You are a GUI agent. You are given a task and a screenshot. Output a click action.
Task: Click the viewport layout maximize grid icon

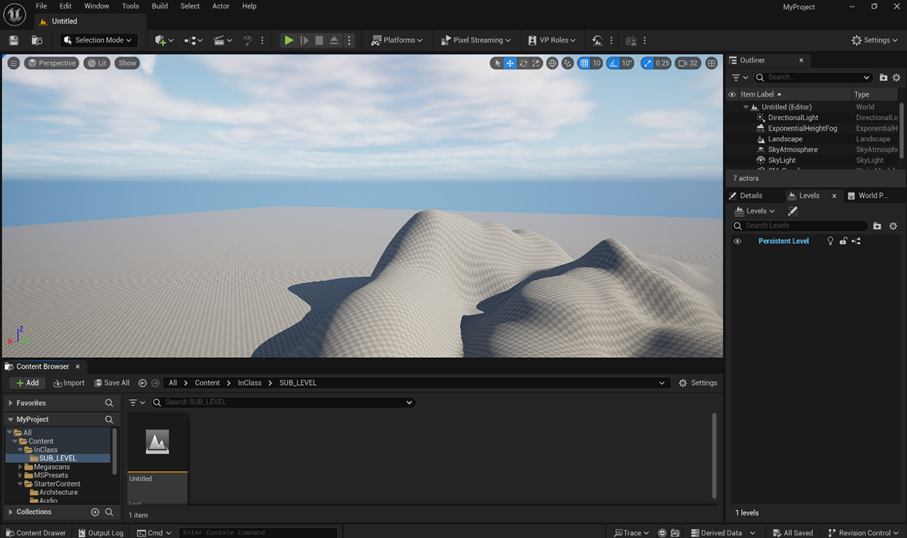[x=712, y=63]
